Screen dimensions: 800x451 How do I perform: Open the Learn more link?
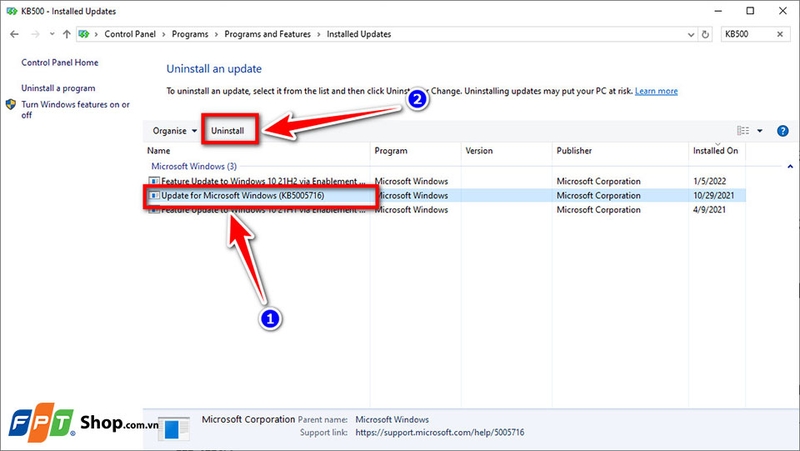[x=656, y=91]
